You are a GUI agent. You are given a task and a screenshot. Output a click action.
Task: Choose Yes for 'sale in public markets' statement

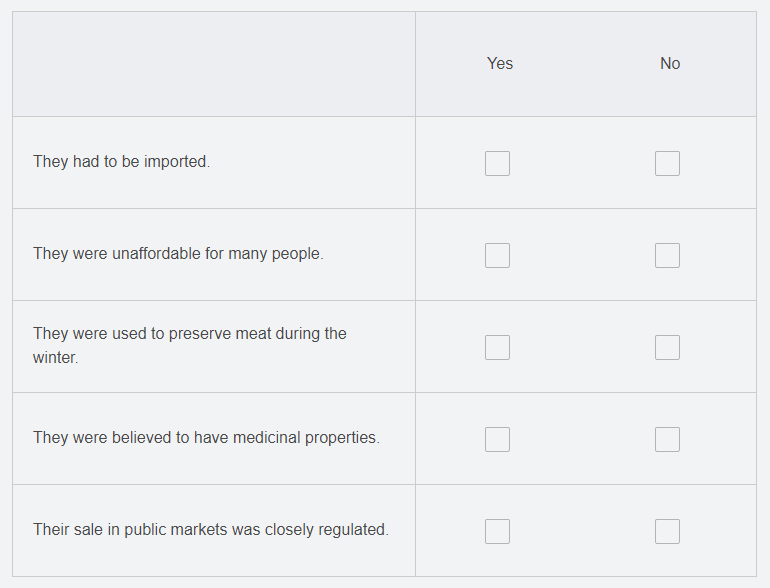pos(497,532)
